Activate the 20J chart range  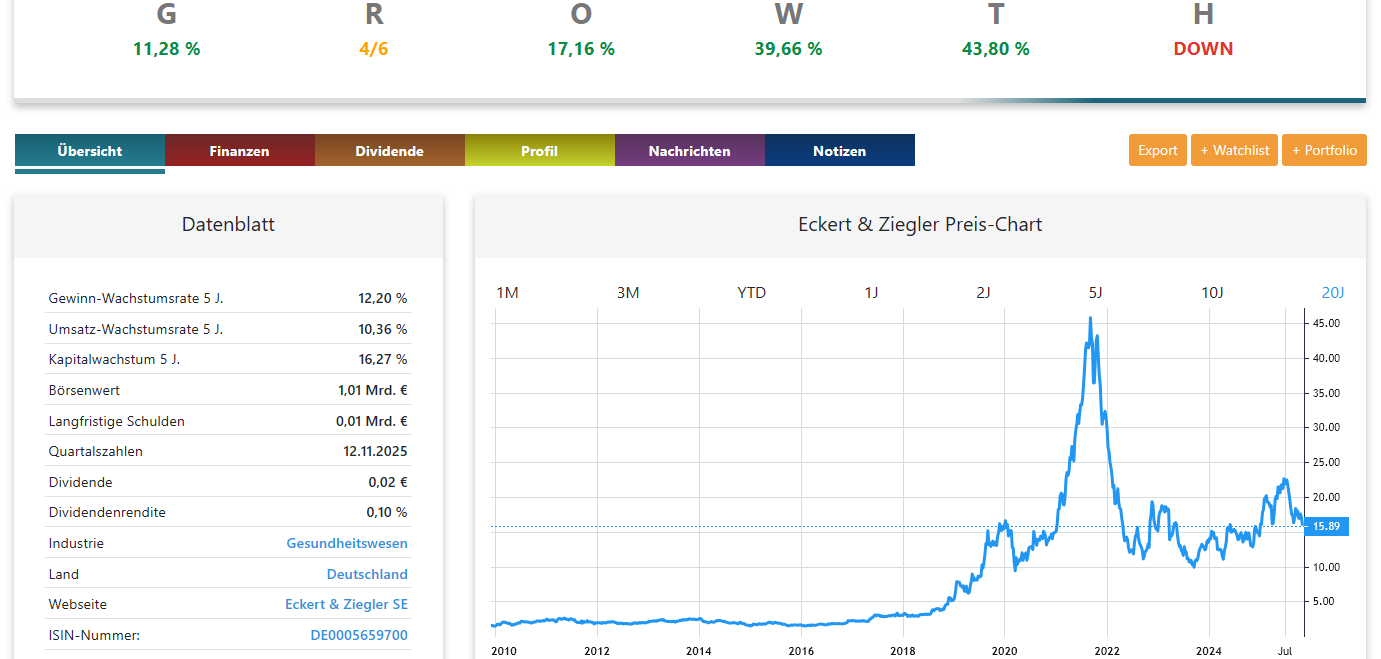point(1333,293)
